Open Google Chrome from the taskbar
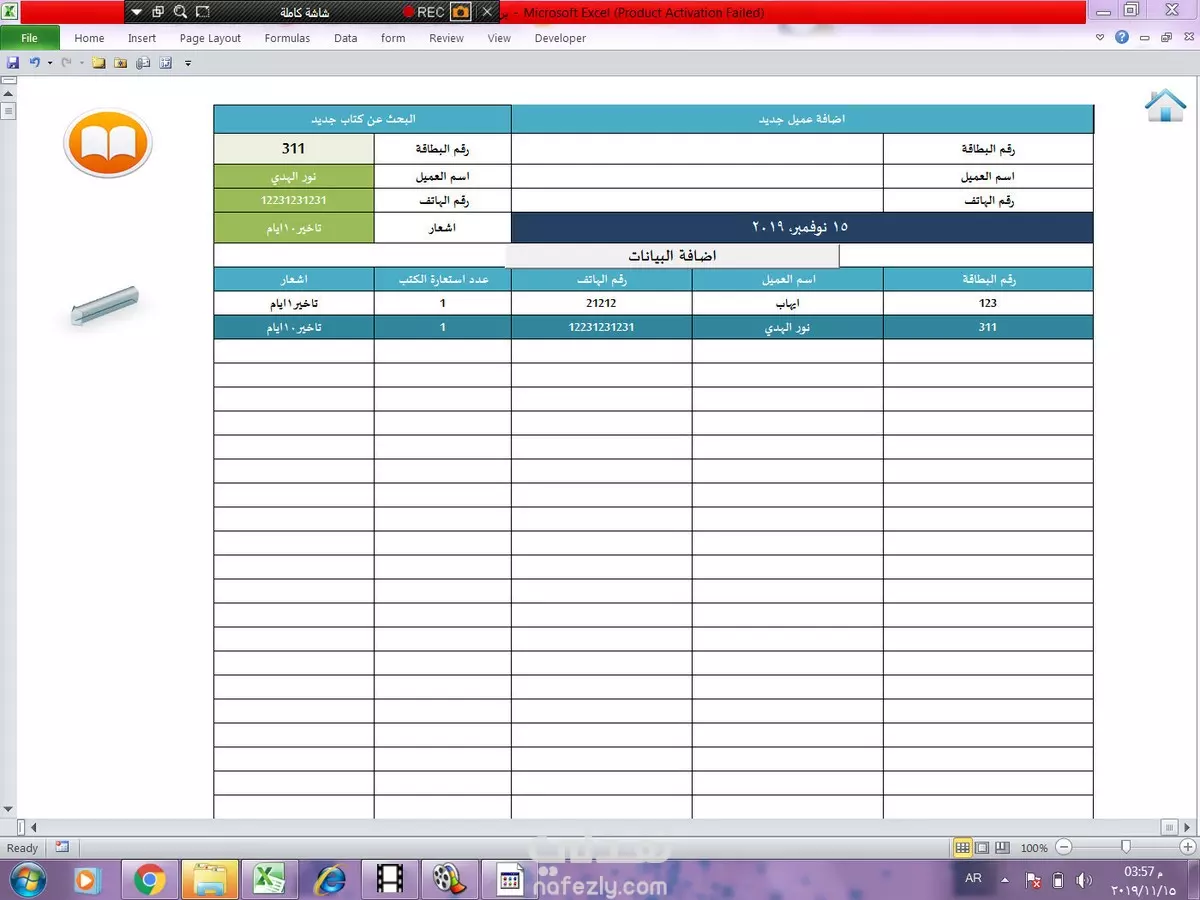Image resolution: width=1200 pixels, height=900 pixels. (x=150, y=880)
